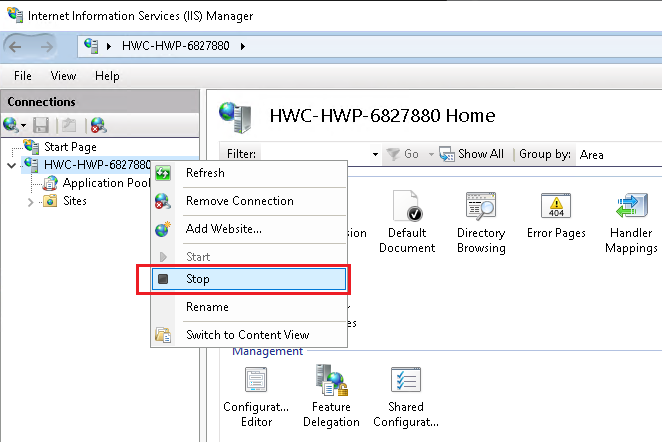The width and height of the screenshot is (662, 442).
Task: Click the large server icon beside Home heading
Action: (x=236, y=117)
